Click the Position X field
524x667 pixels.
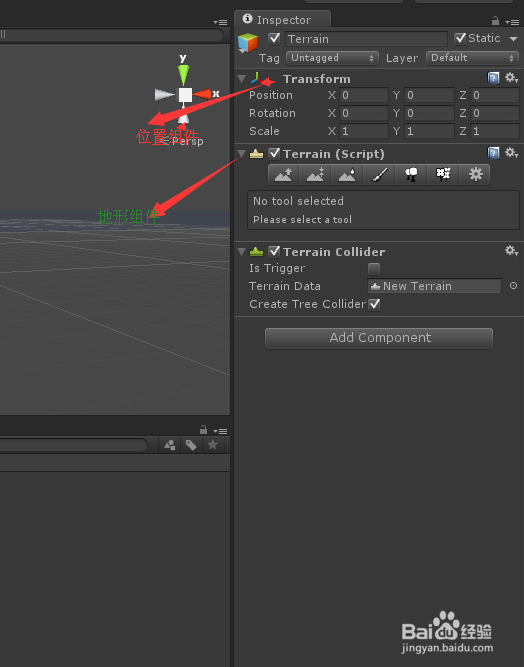point(364,95)
